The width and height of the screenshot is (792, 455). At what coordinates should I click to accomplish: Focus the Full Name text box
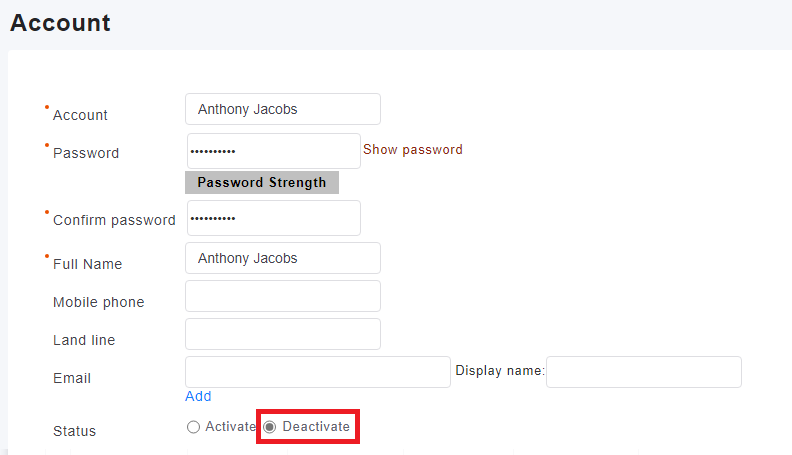[x=282, y=258]
